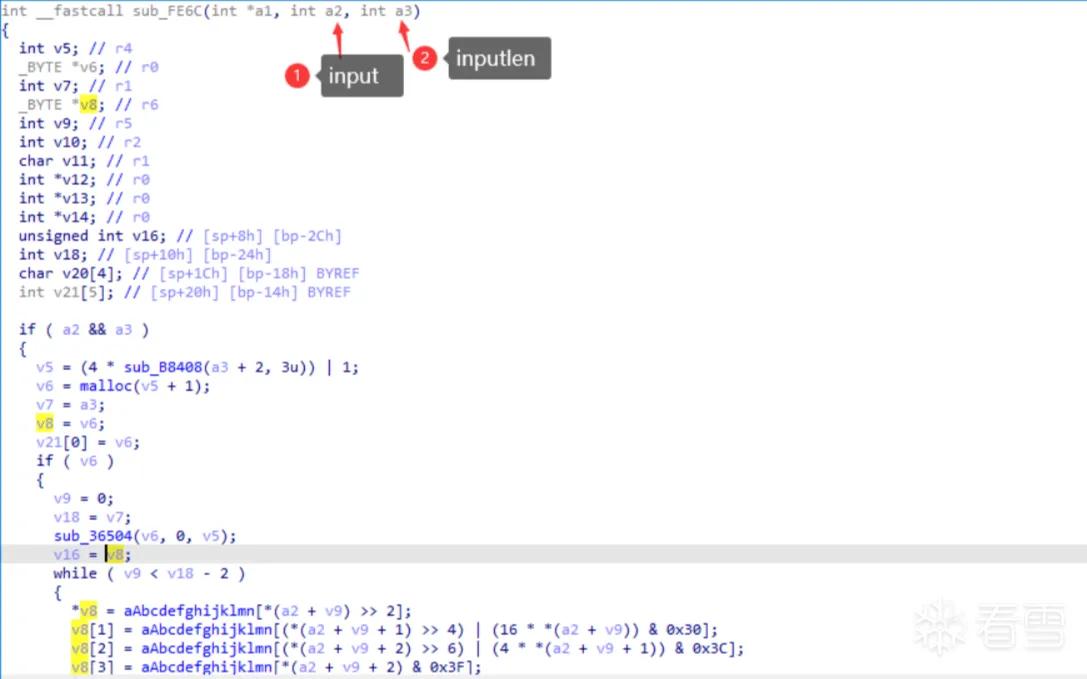Click highlighted v8 in the _BYTE declaration

88,104
